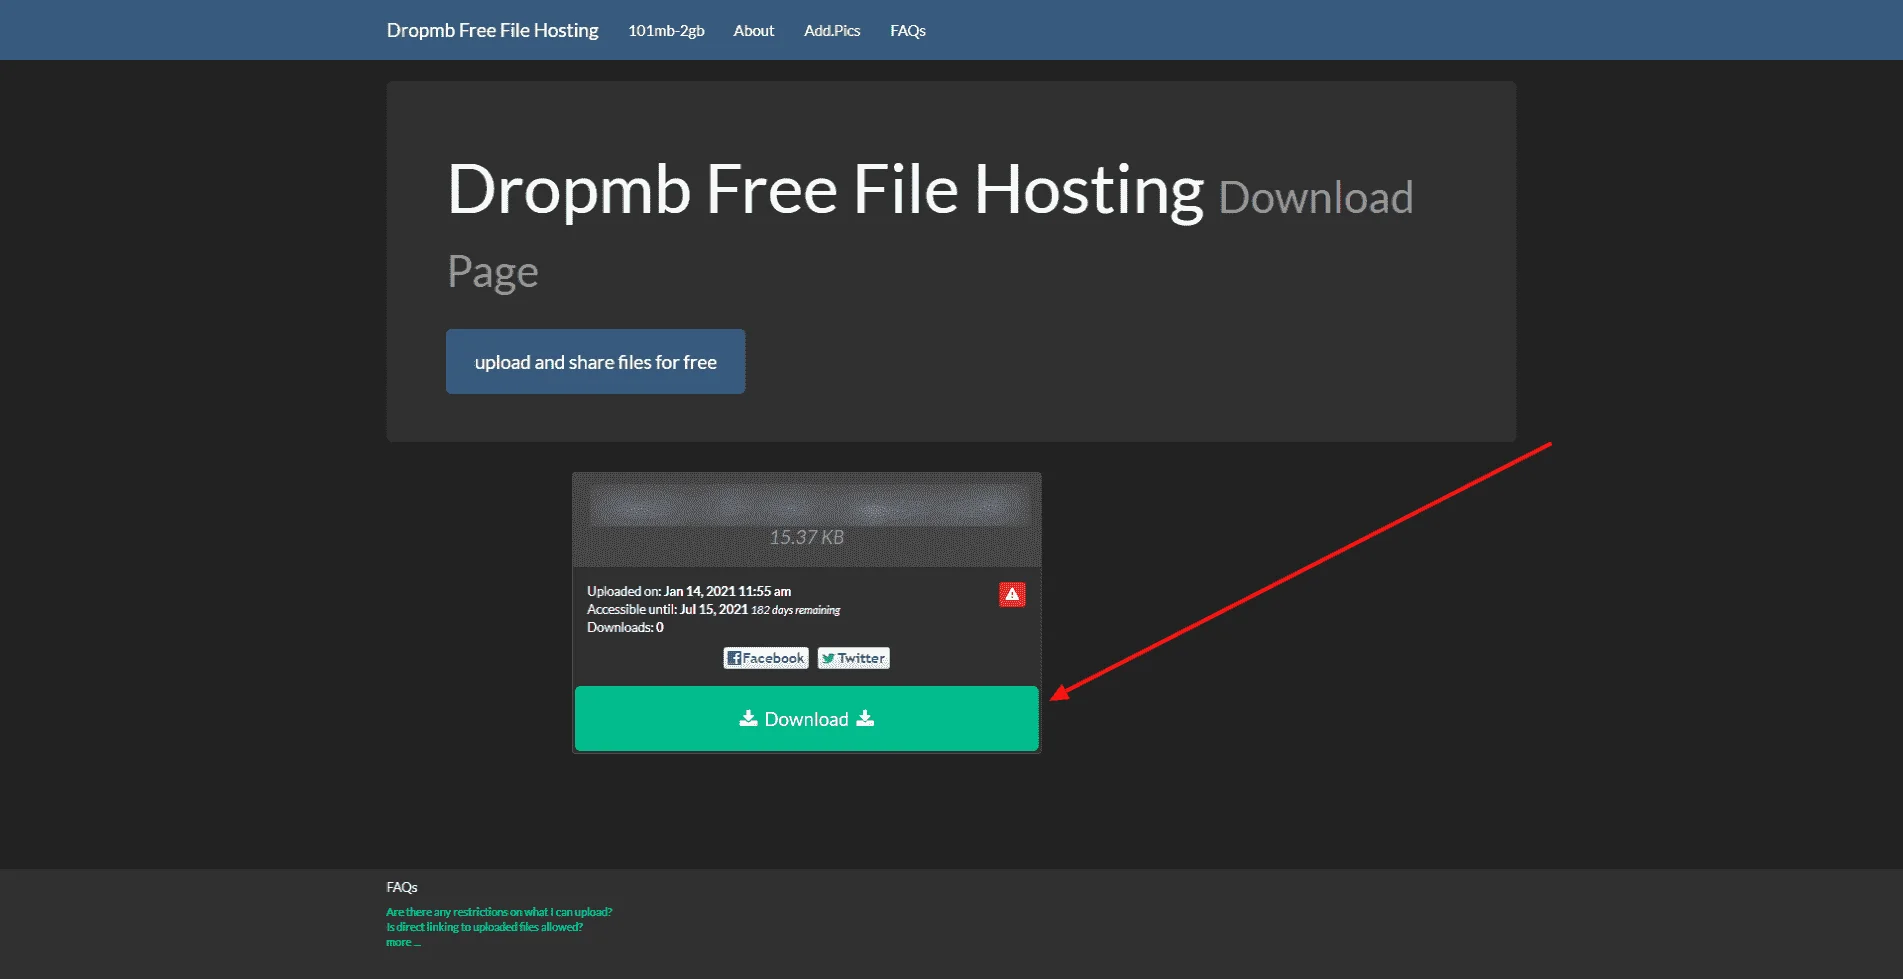The image size is (1903, 979).
Task: Open 'Are there any restrictions on what I can upload?'
Action: (x=499, y=912)
